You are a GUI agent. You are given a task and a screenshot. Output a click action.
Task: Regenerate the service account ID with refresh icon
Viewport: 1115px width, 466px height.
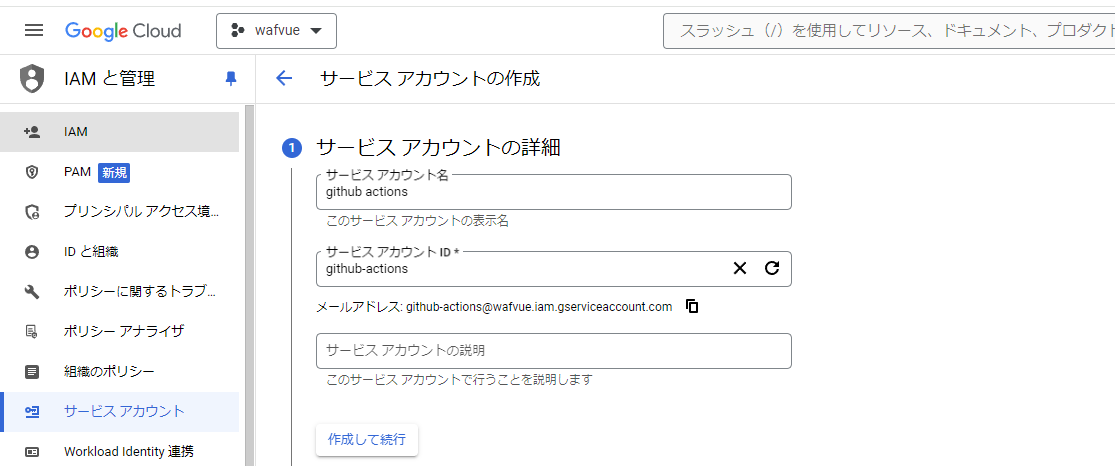point(772,268)
